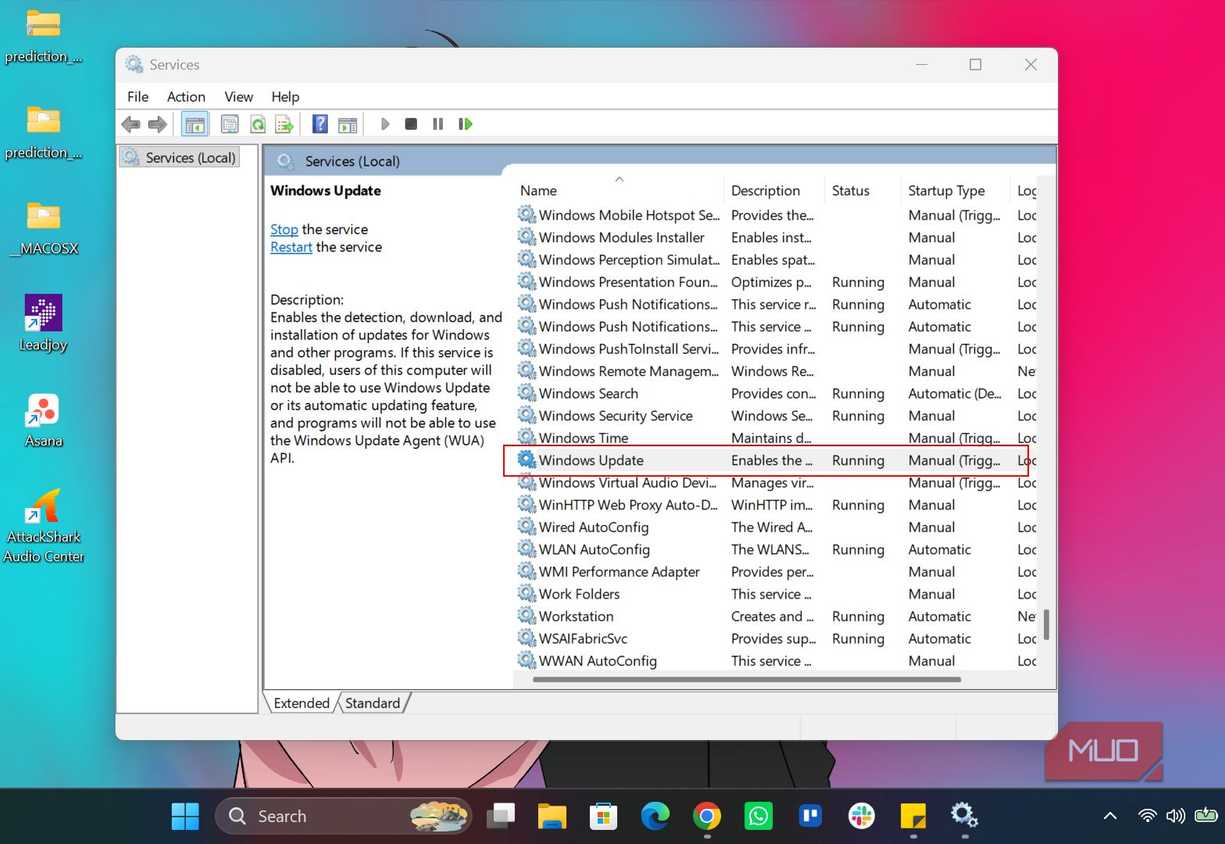Switch to the Extended tab
This screenshot has width=1225, height=844.
301,703
